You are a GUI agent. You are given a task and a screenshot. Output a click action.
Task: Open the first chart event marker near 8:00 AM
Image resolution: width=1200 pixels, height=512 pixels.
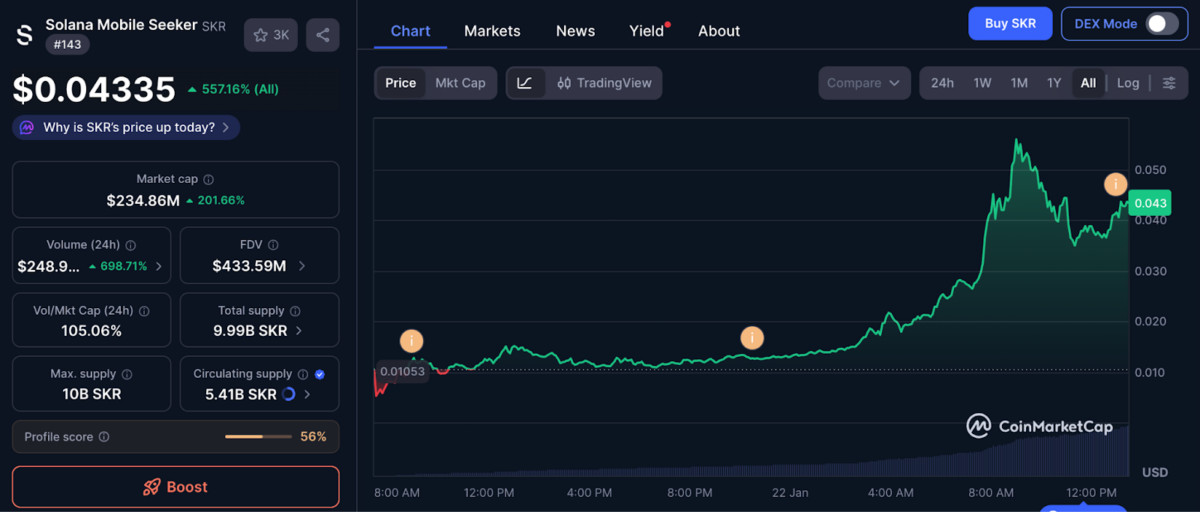pos(410,340)
